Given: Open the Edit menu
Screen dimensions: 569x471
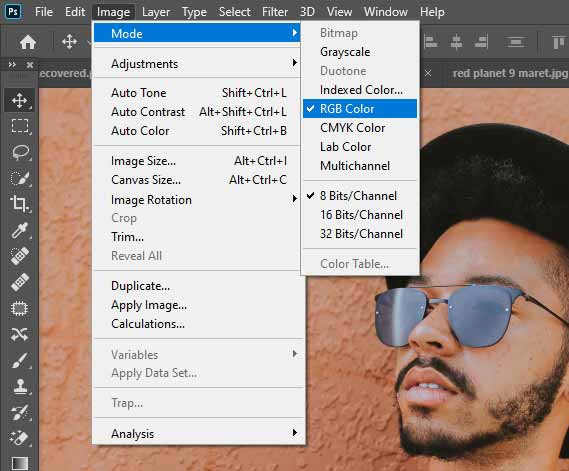Looking at the screenshot, I should 75,12.
